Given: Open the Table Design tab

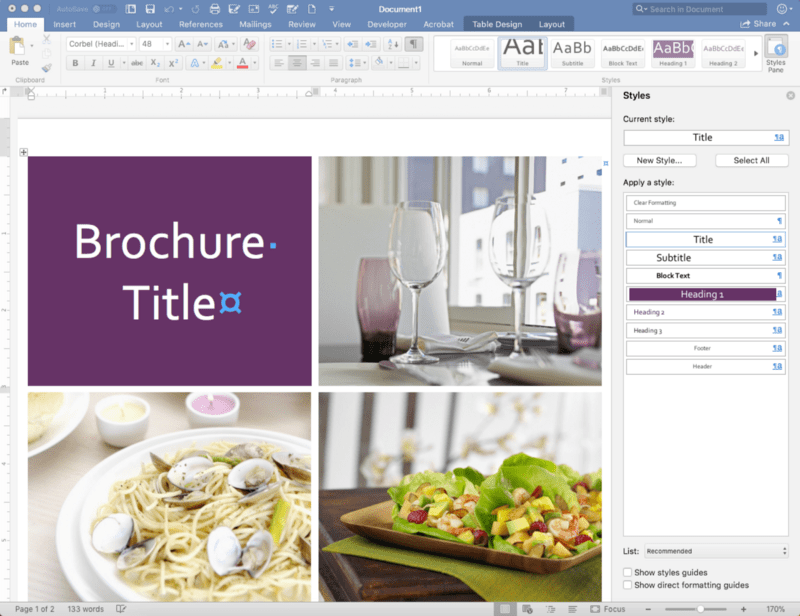Looking at the screenshot, I should (496, 24).
